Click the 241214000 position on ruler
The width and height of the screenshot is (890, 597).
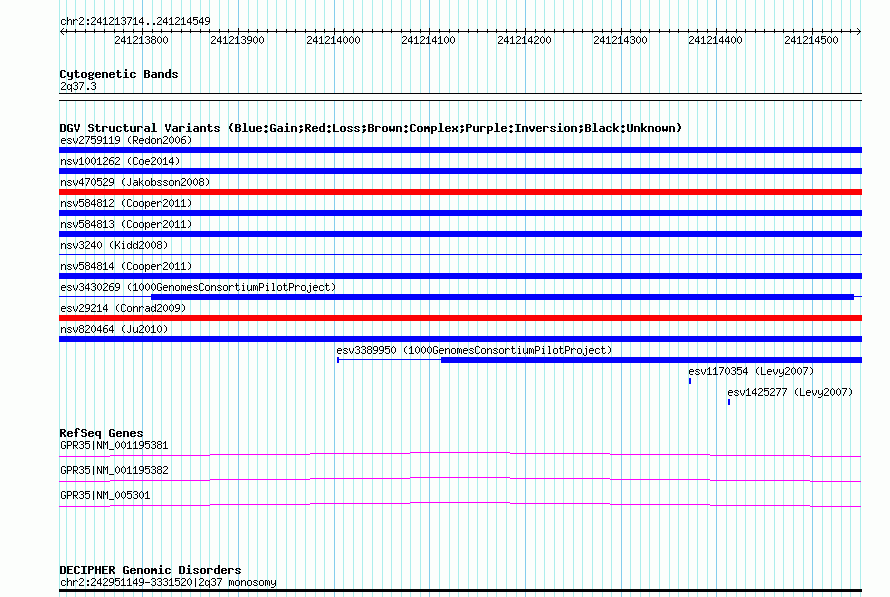point(333,40)
